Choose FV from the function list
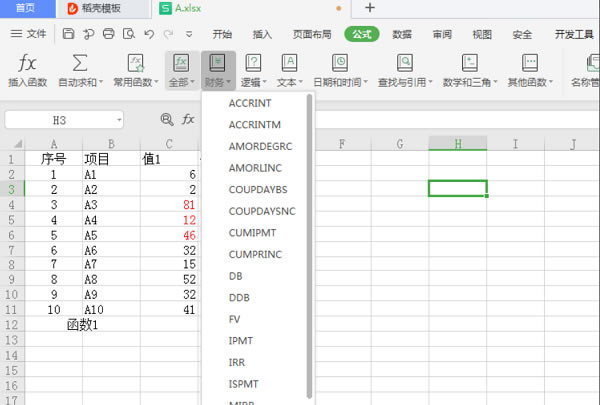Viewport: 600px width, 405px height. (x=234, y=319)
